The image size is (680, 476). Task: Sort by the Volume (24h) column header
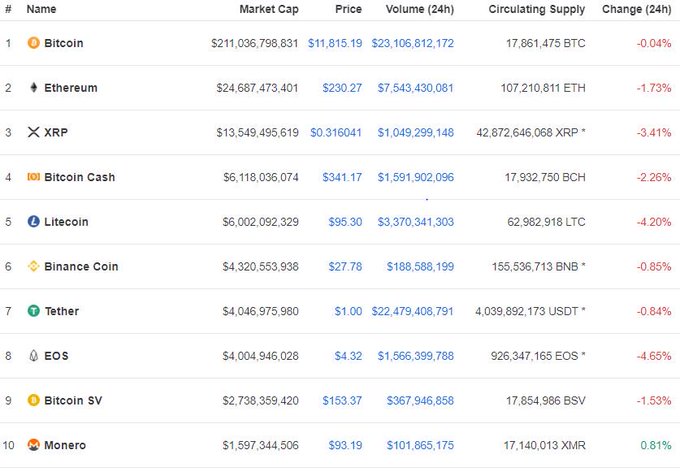420,9
